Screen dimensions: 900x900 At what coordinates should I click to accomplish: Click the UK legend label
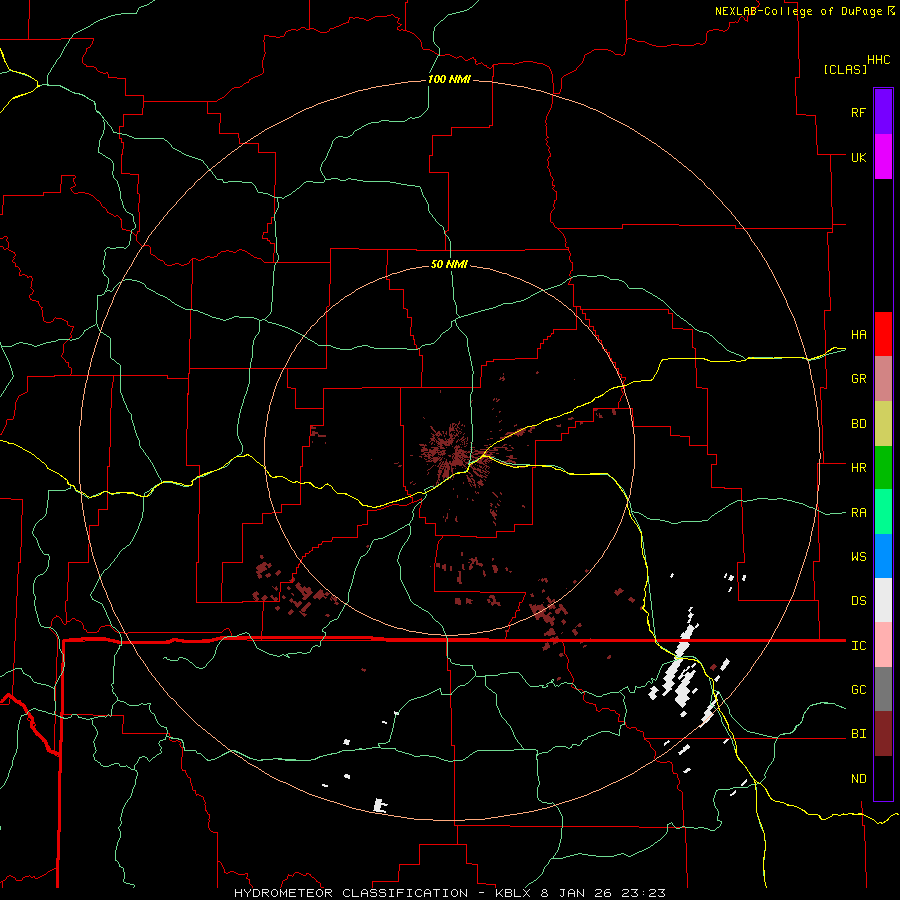pos(859,157)
